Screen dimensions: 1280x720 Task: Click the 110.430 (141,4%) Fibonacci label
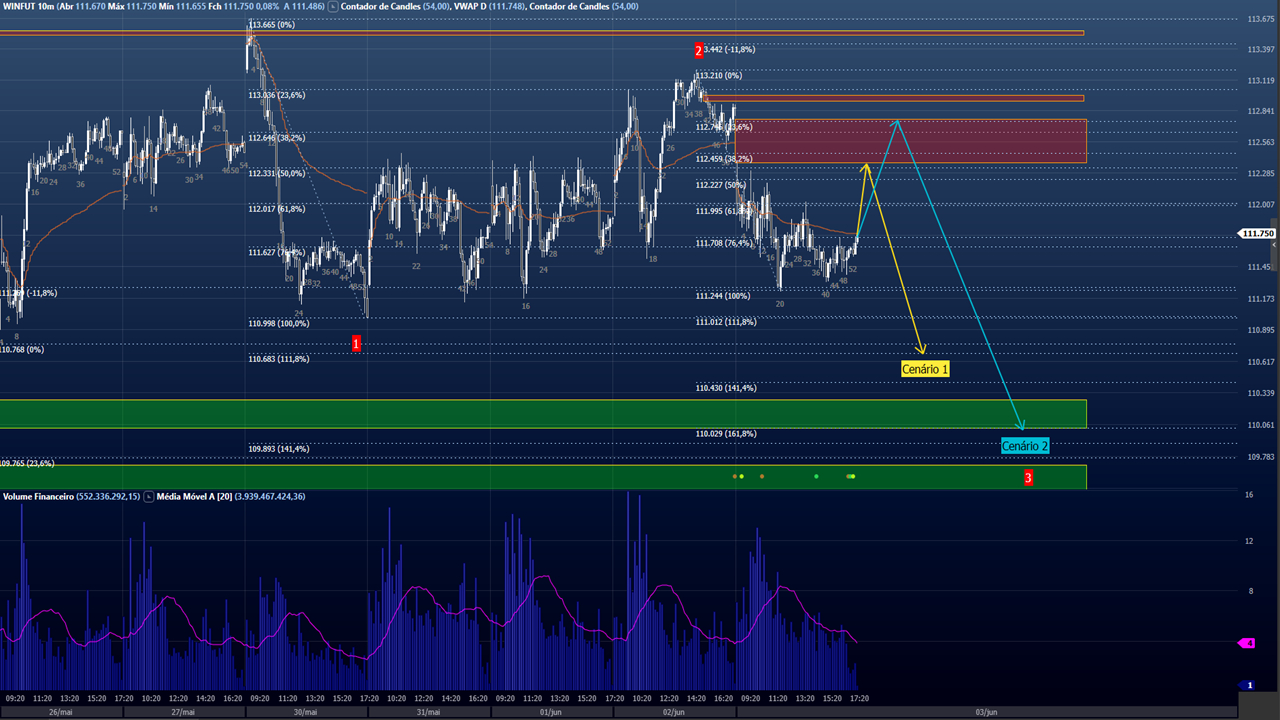[x=726, y=388]
